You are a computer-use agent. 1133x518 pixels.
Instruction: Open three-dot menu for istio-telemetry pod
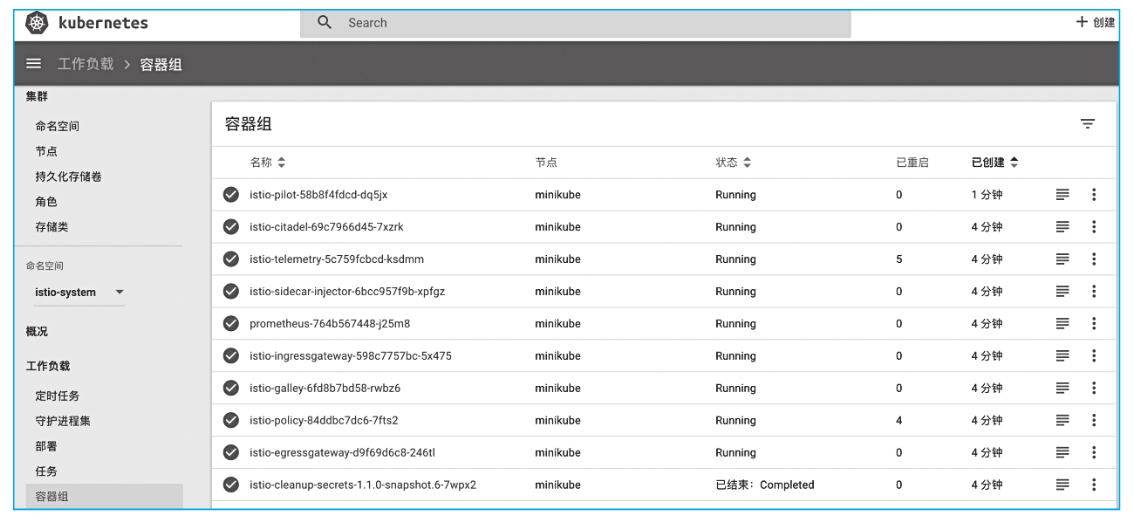click(1093, 259)
